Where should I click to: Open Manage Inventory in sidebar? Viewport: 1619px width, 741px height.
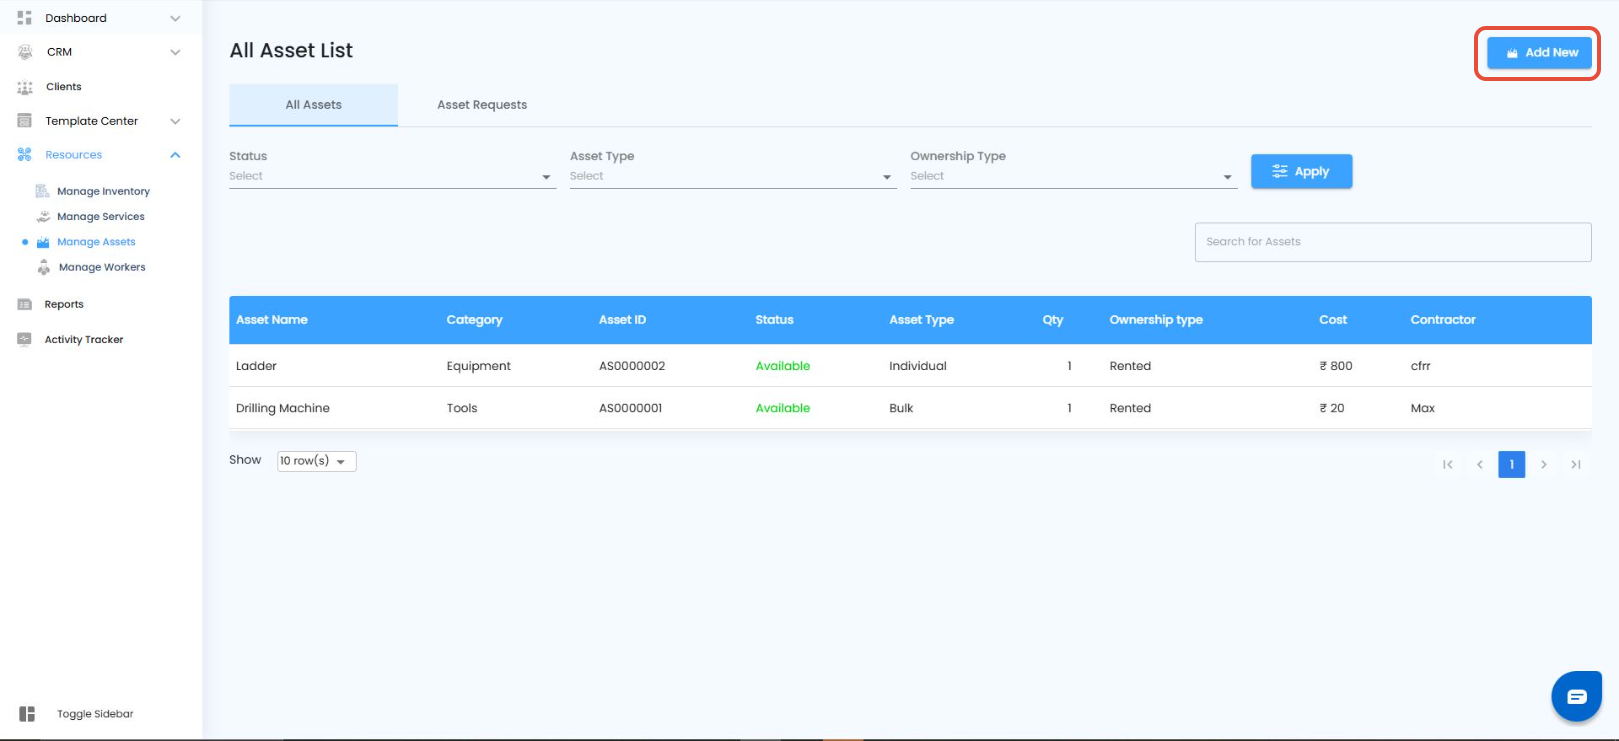click(x=103, y=191)
